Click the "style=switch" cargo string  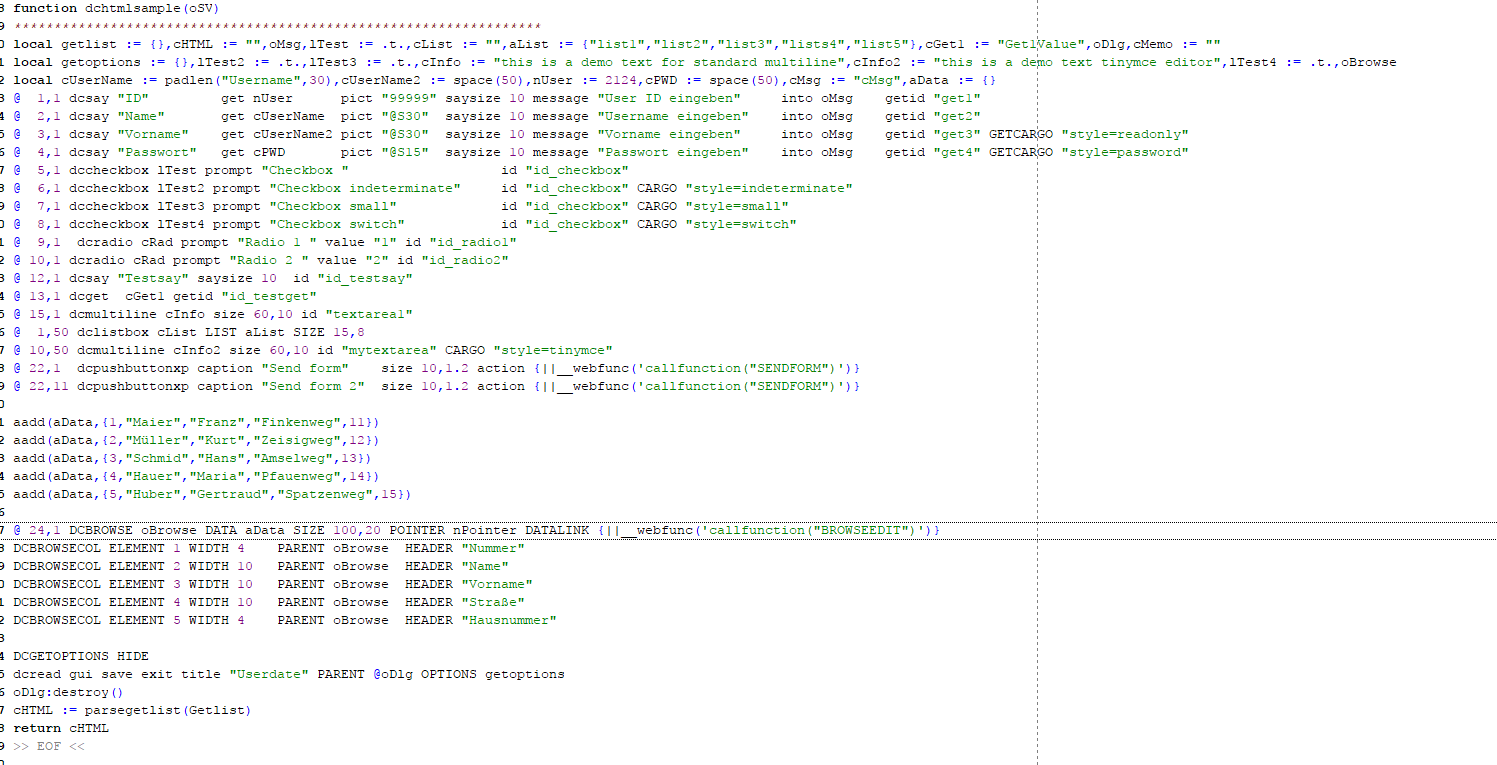pos(741,224)
